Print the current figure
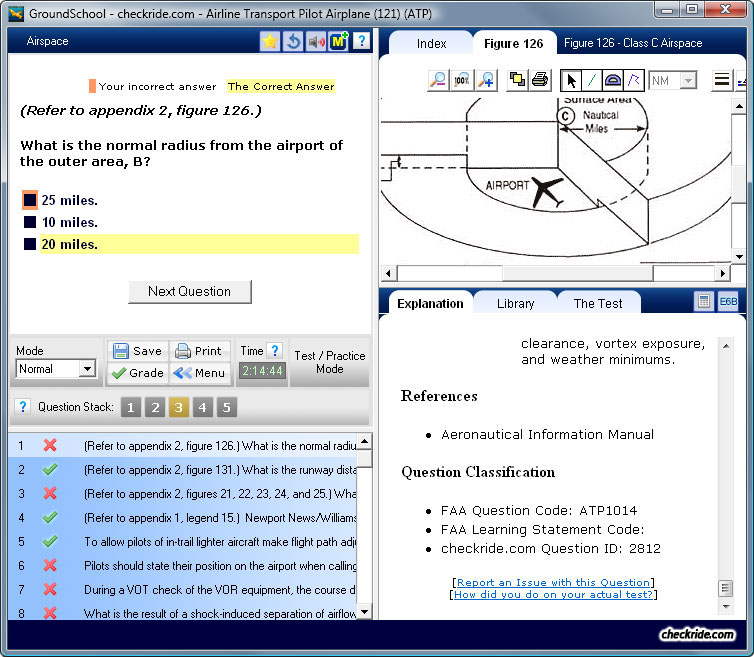Screen dimensions: 754x657 tap(540, 80)
